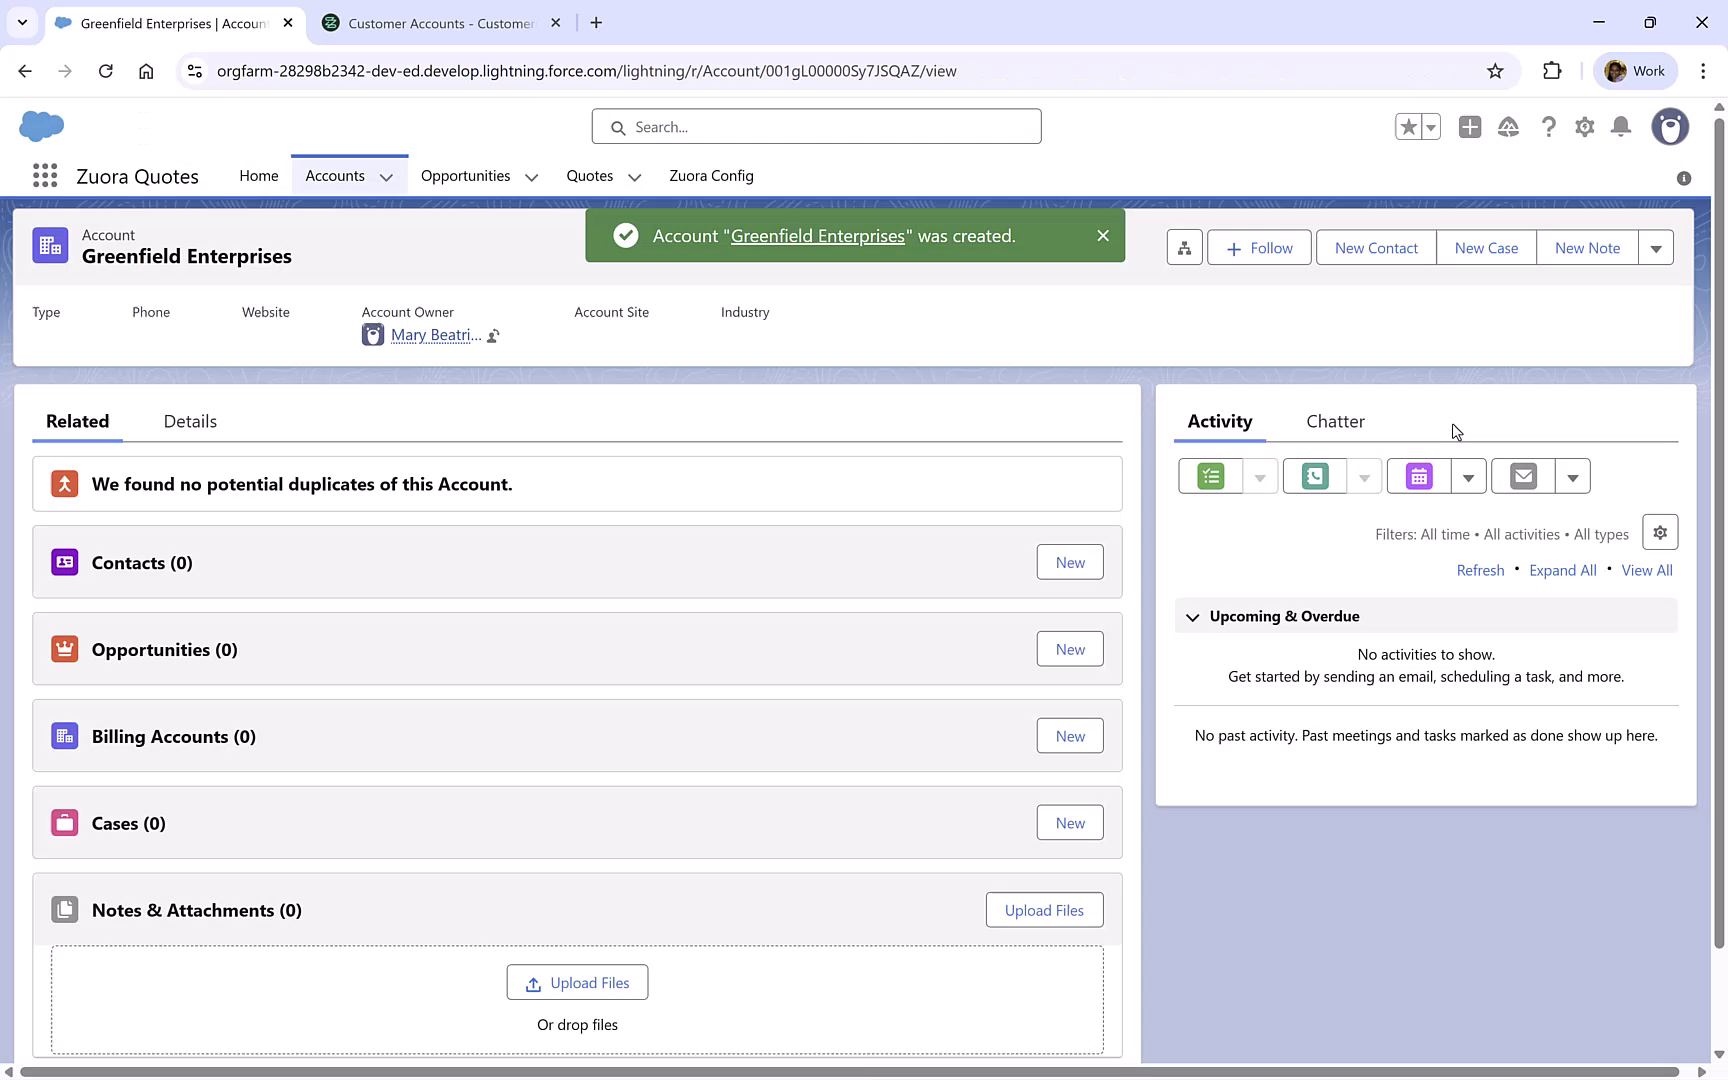Compose an Email using the envelope icon
Screen dimensions: 1728x1080
pos(1522,476)
